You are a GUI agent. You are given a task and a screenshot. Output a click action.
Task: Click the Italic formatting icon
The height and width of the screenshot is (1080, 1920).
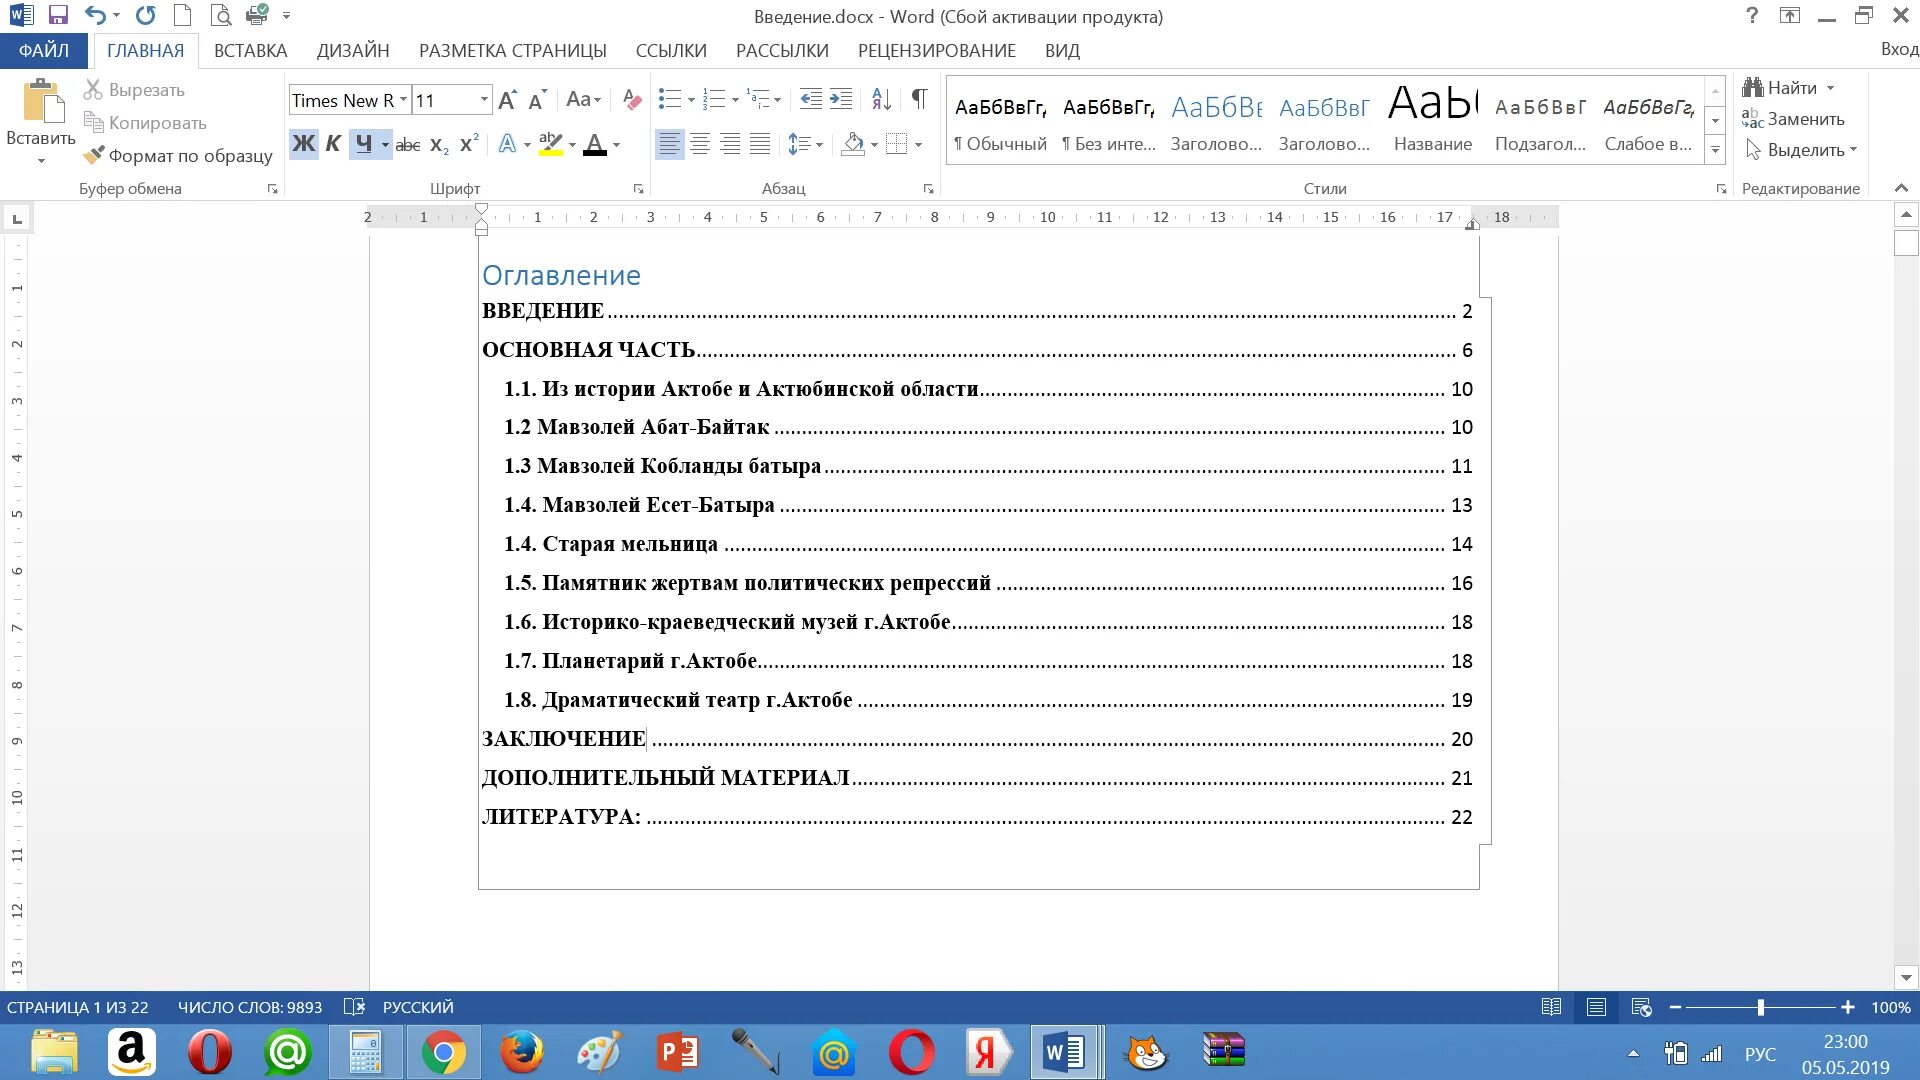332,144
